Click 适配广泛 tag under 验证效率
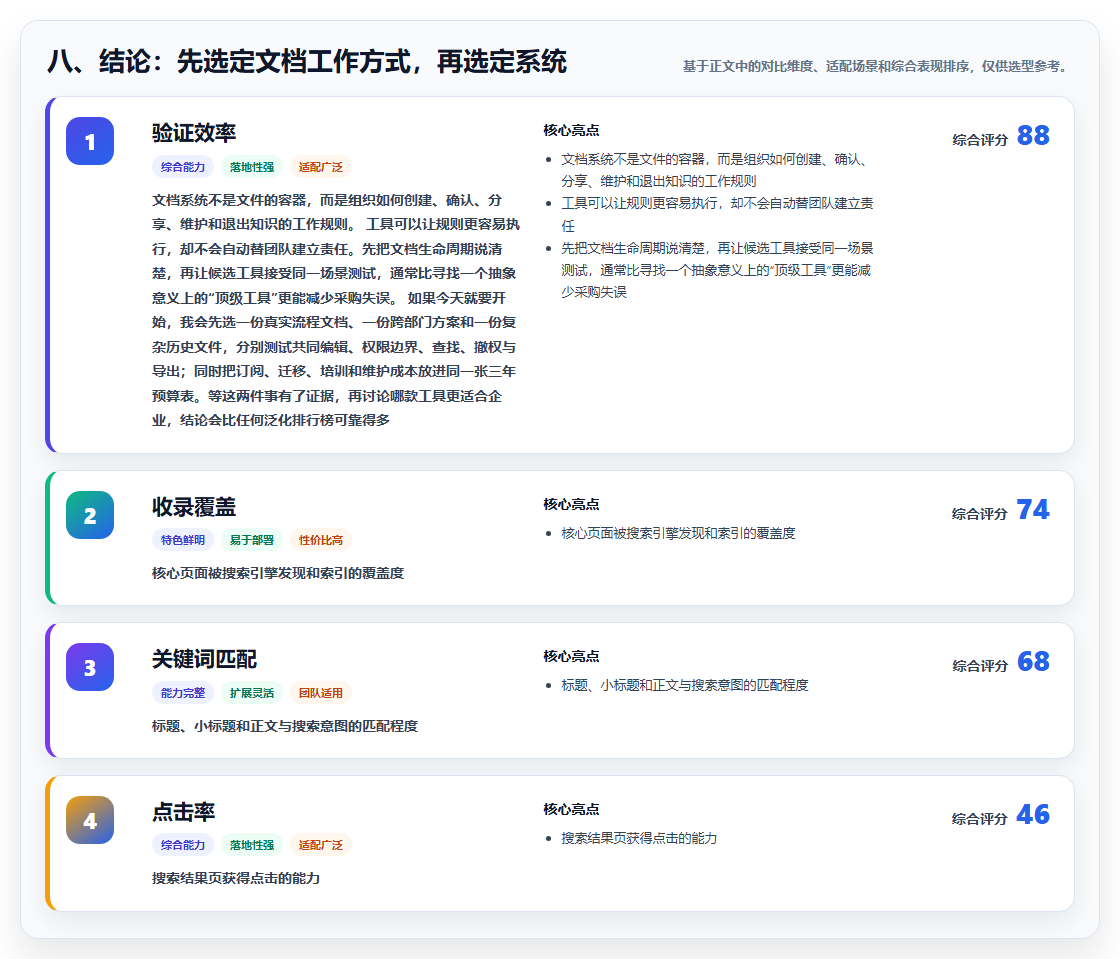 click(x=321, y=167)
